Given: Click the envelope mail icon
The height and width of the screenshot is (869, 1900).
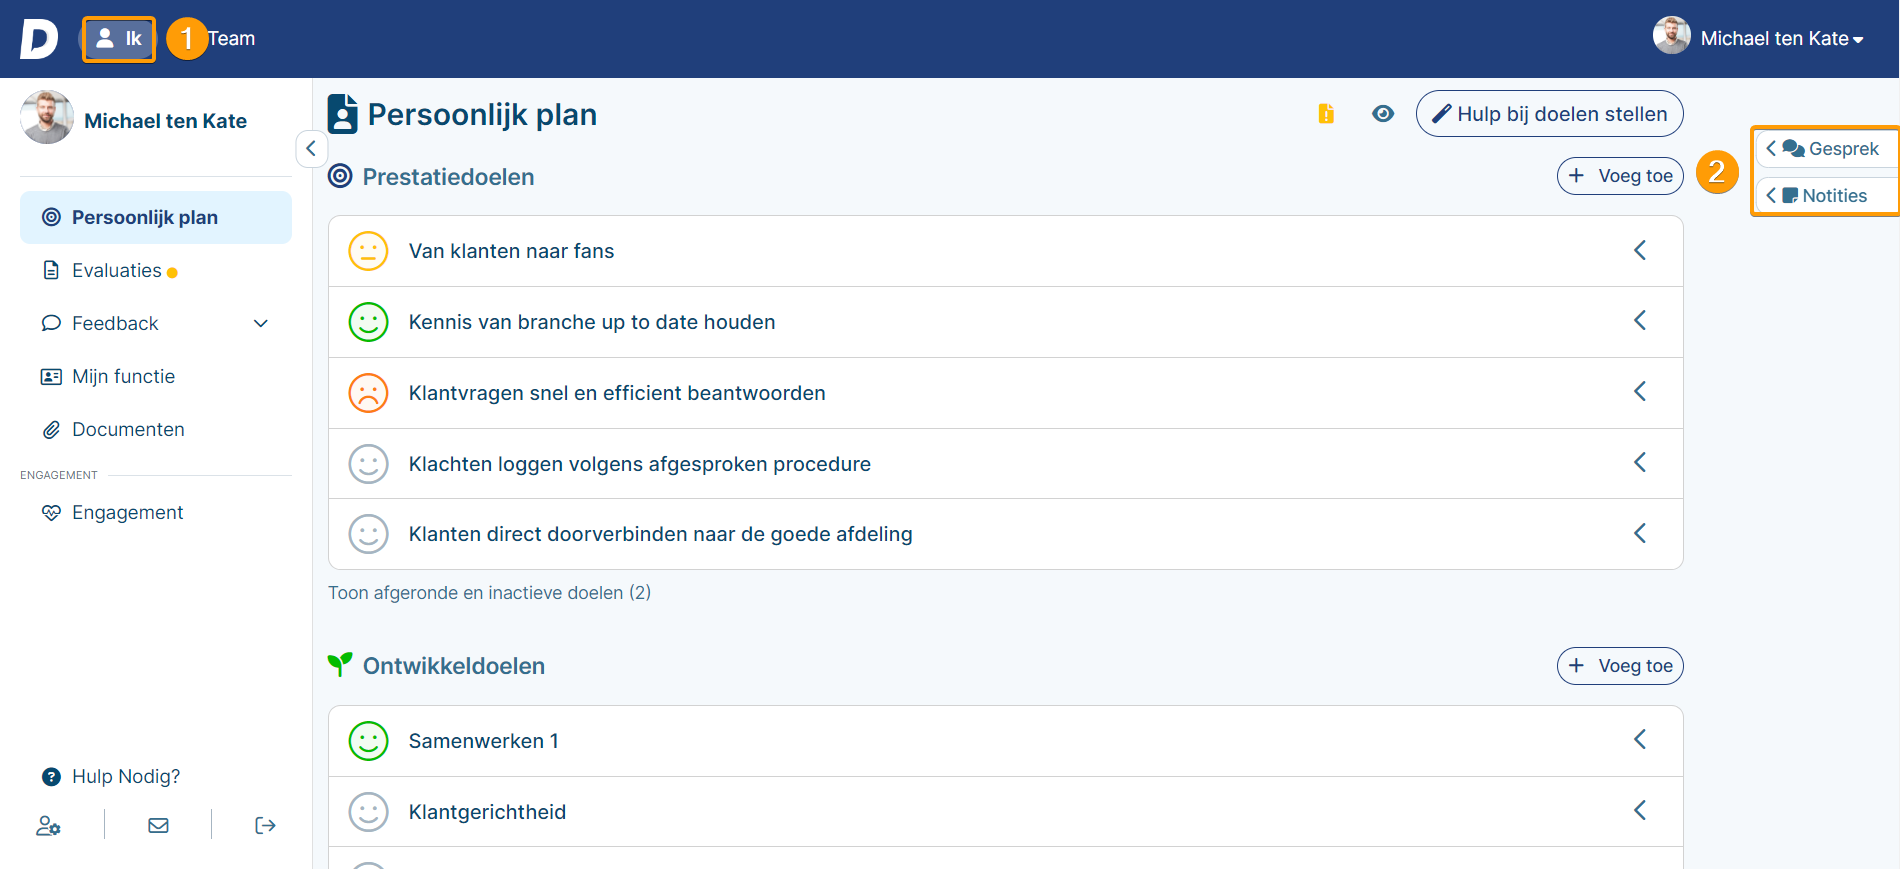Looking at the screenshot, I should pos(158,825).
